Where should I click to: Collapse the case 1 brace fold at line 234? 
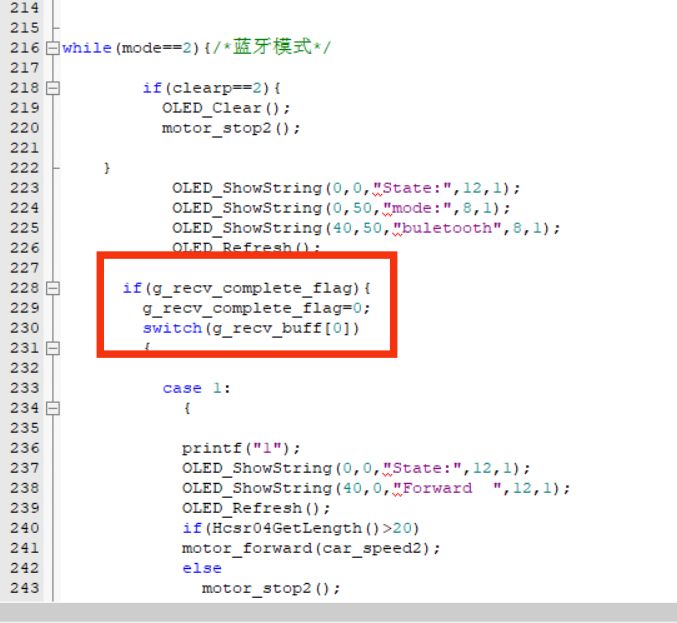[53, 408]
